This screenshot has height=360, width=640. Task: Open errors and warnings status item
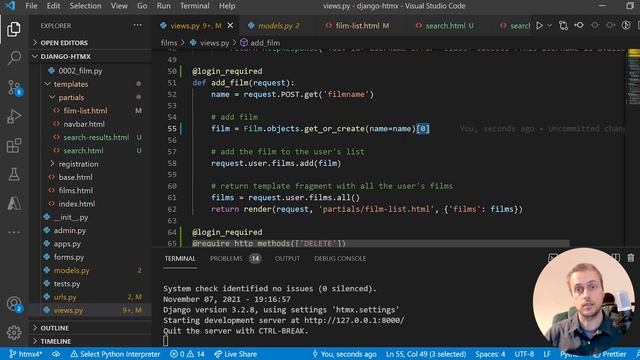pos(187,354)
